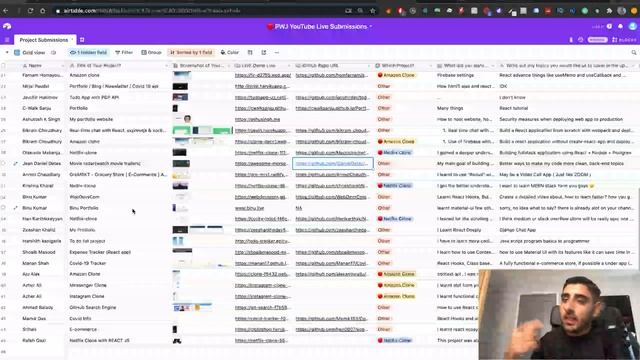Reload the page with the browser refresh icon

[x=30, y=11]
